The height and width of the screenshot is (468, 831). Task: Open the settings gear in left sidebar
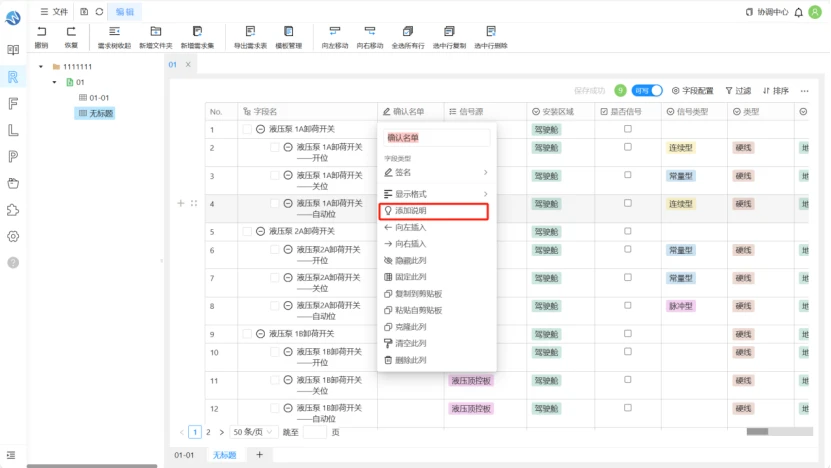click(x=13, y=236)
